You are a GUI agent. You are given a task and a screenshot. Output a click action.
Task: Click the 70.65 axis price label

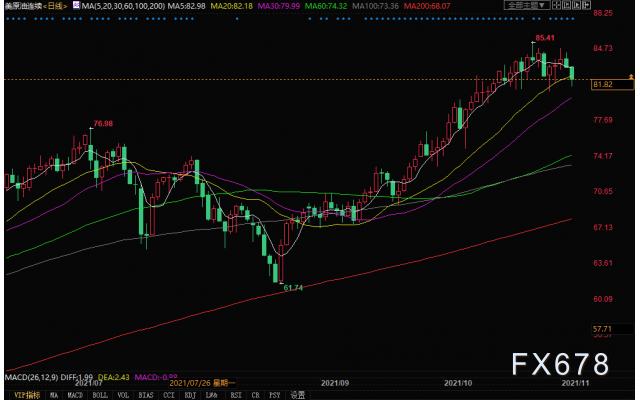tap(603, 191)
